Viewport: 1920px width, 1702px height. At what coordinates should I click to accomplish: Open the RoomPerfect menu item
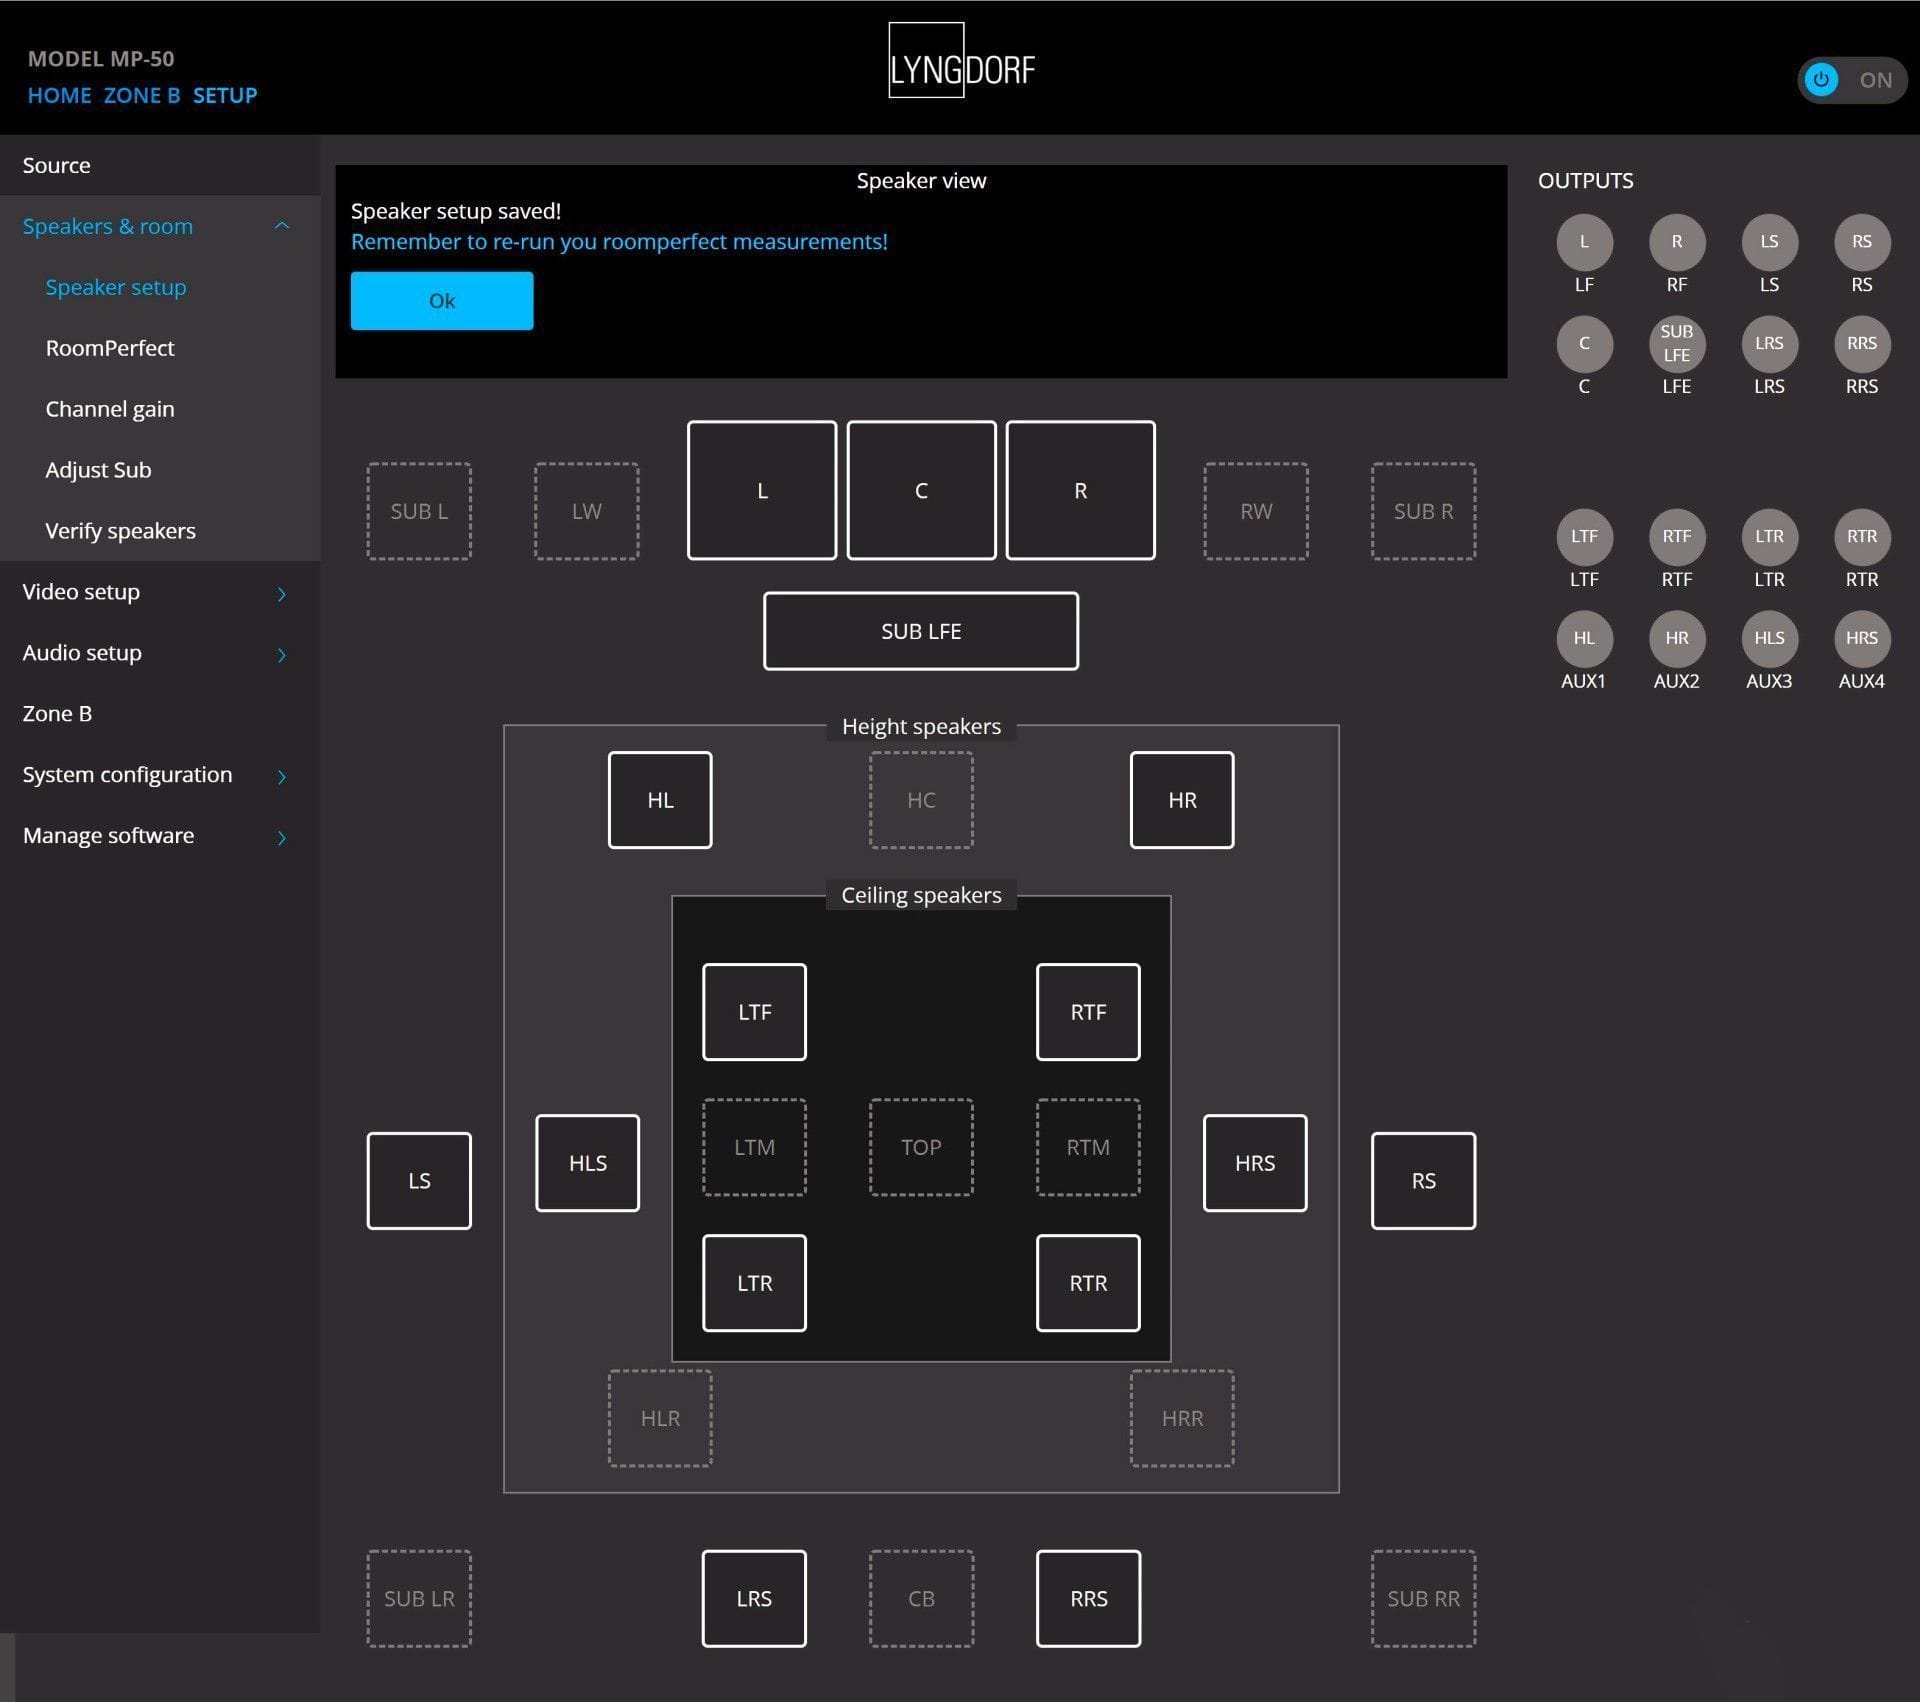click(x=110, y=348)
